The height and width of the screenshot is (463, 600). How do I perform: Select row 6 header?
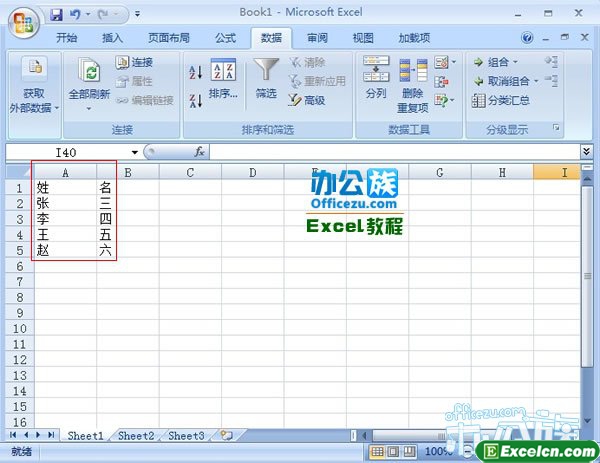20,266
